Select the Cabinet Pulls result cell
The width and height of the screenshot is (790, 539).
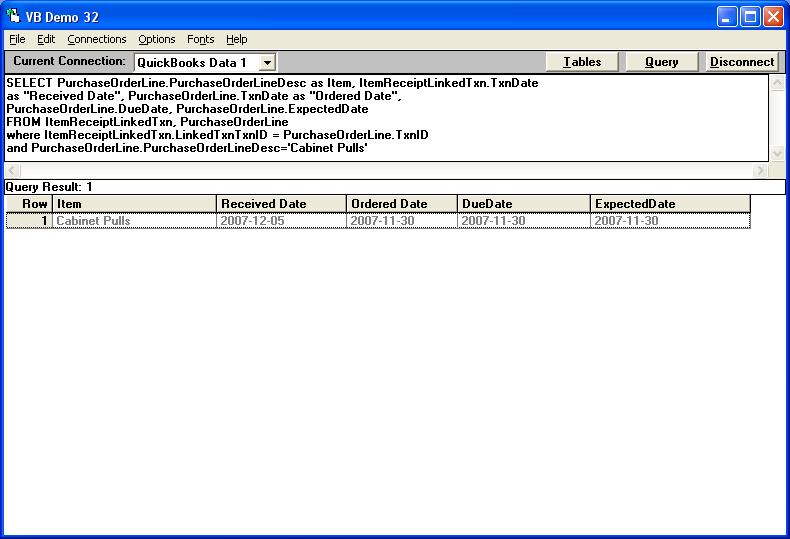coord(134,221)
